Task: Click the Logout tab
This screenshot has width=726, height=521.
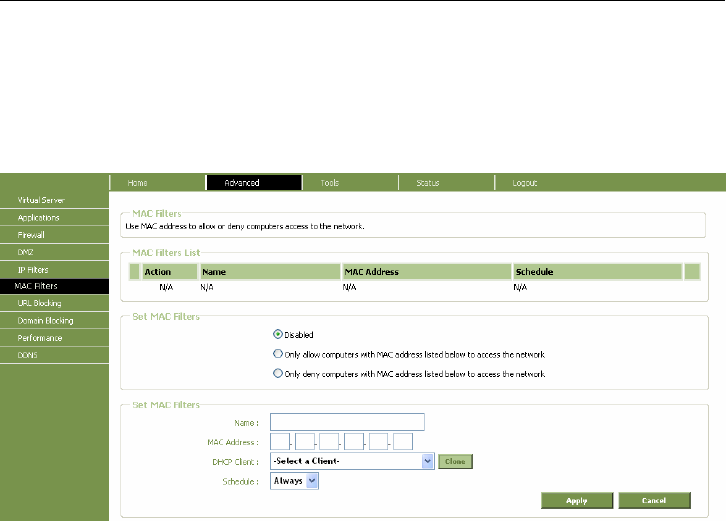Action: [525, 183]
